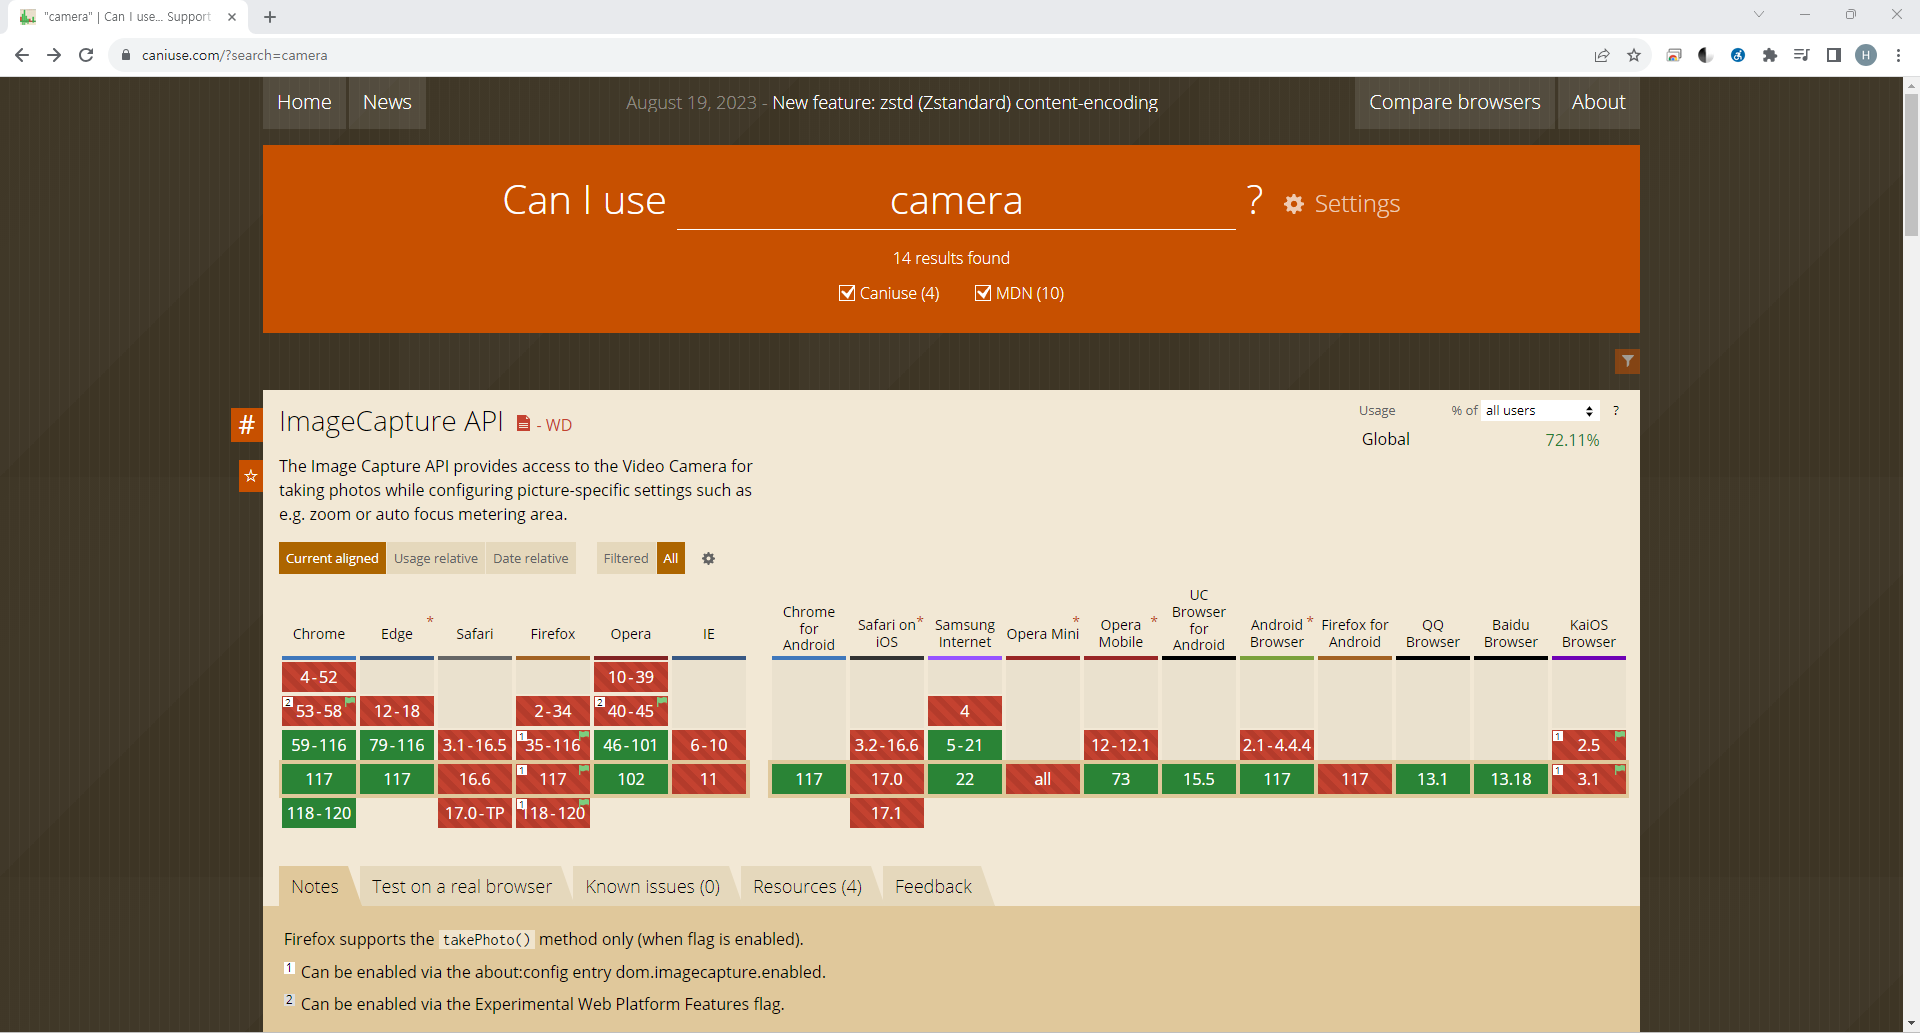
Task: Open Compare browsers page
Action: point(1455,103)
